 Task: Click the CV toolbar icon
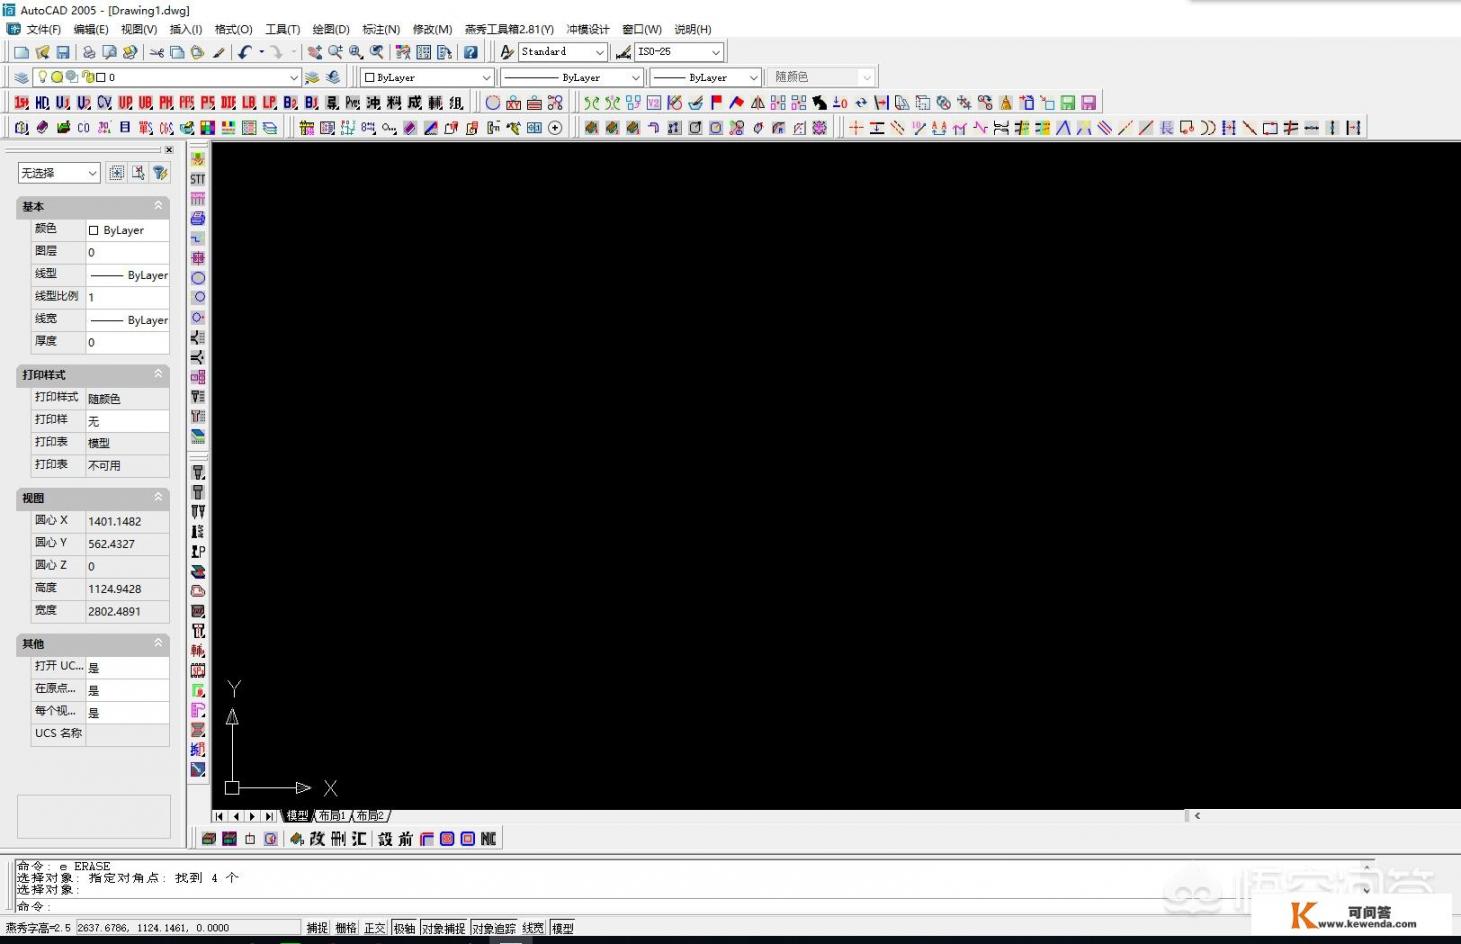104,103
